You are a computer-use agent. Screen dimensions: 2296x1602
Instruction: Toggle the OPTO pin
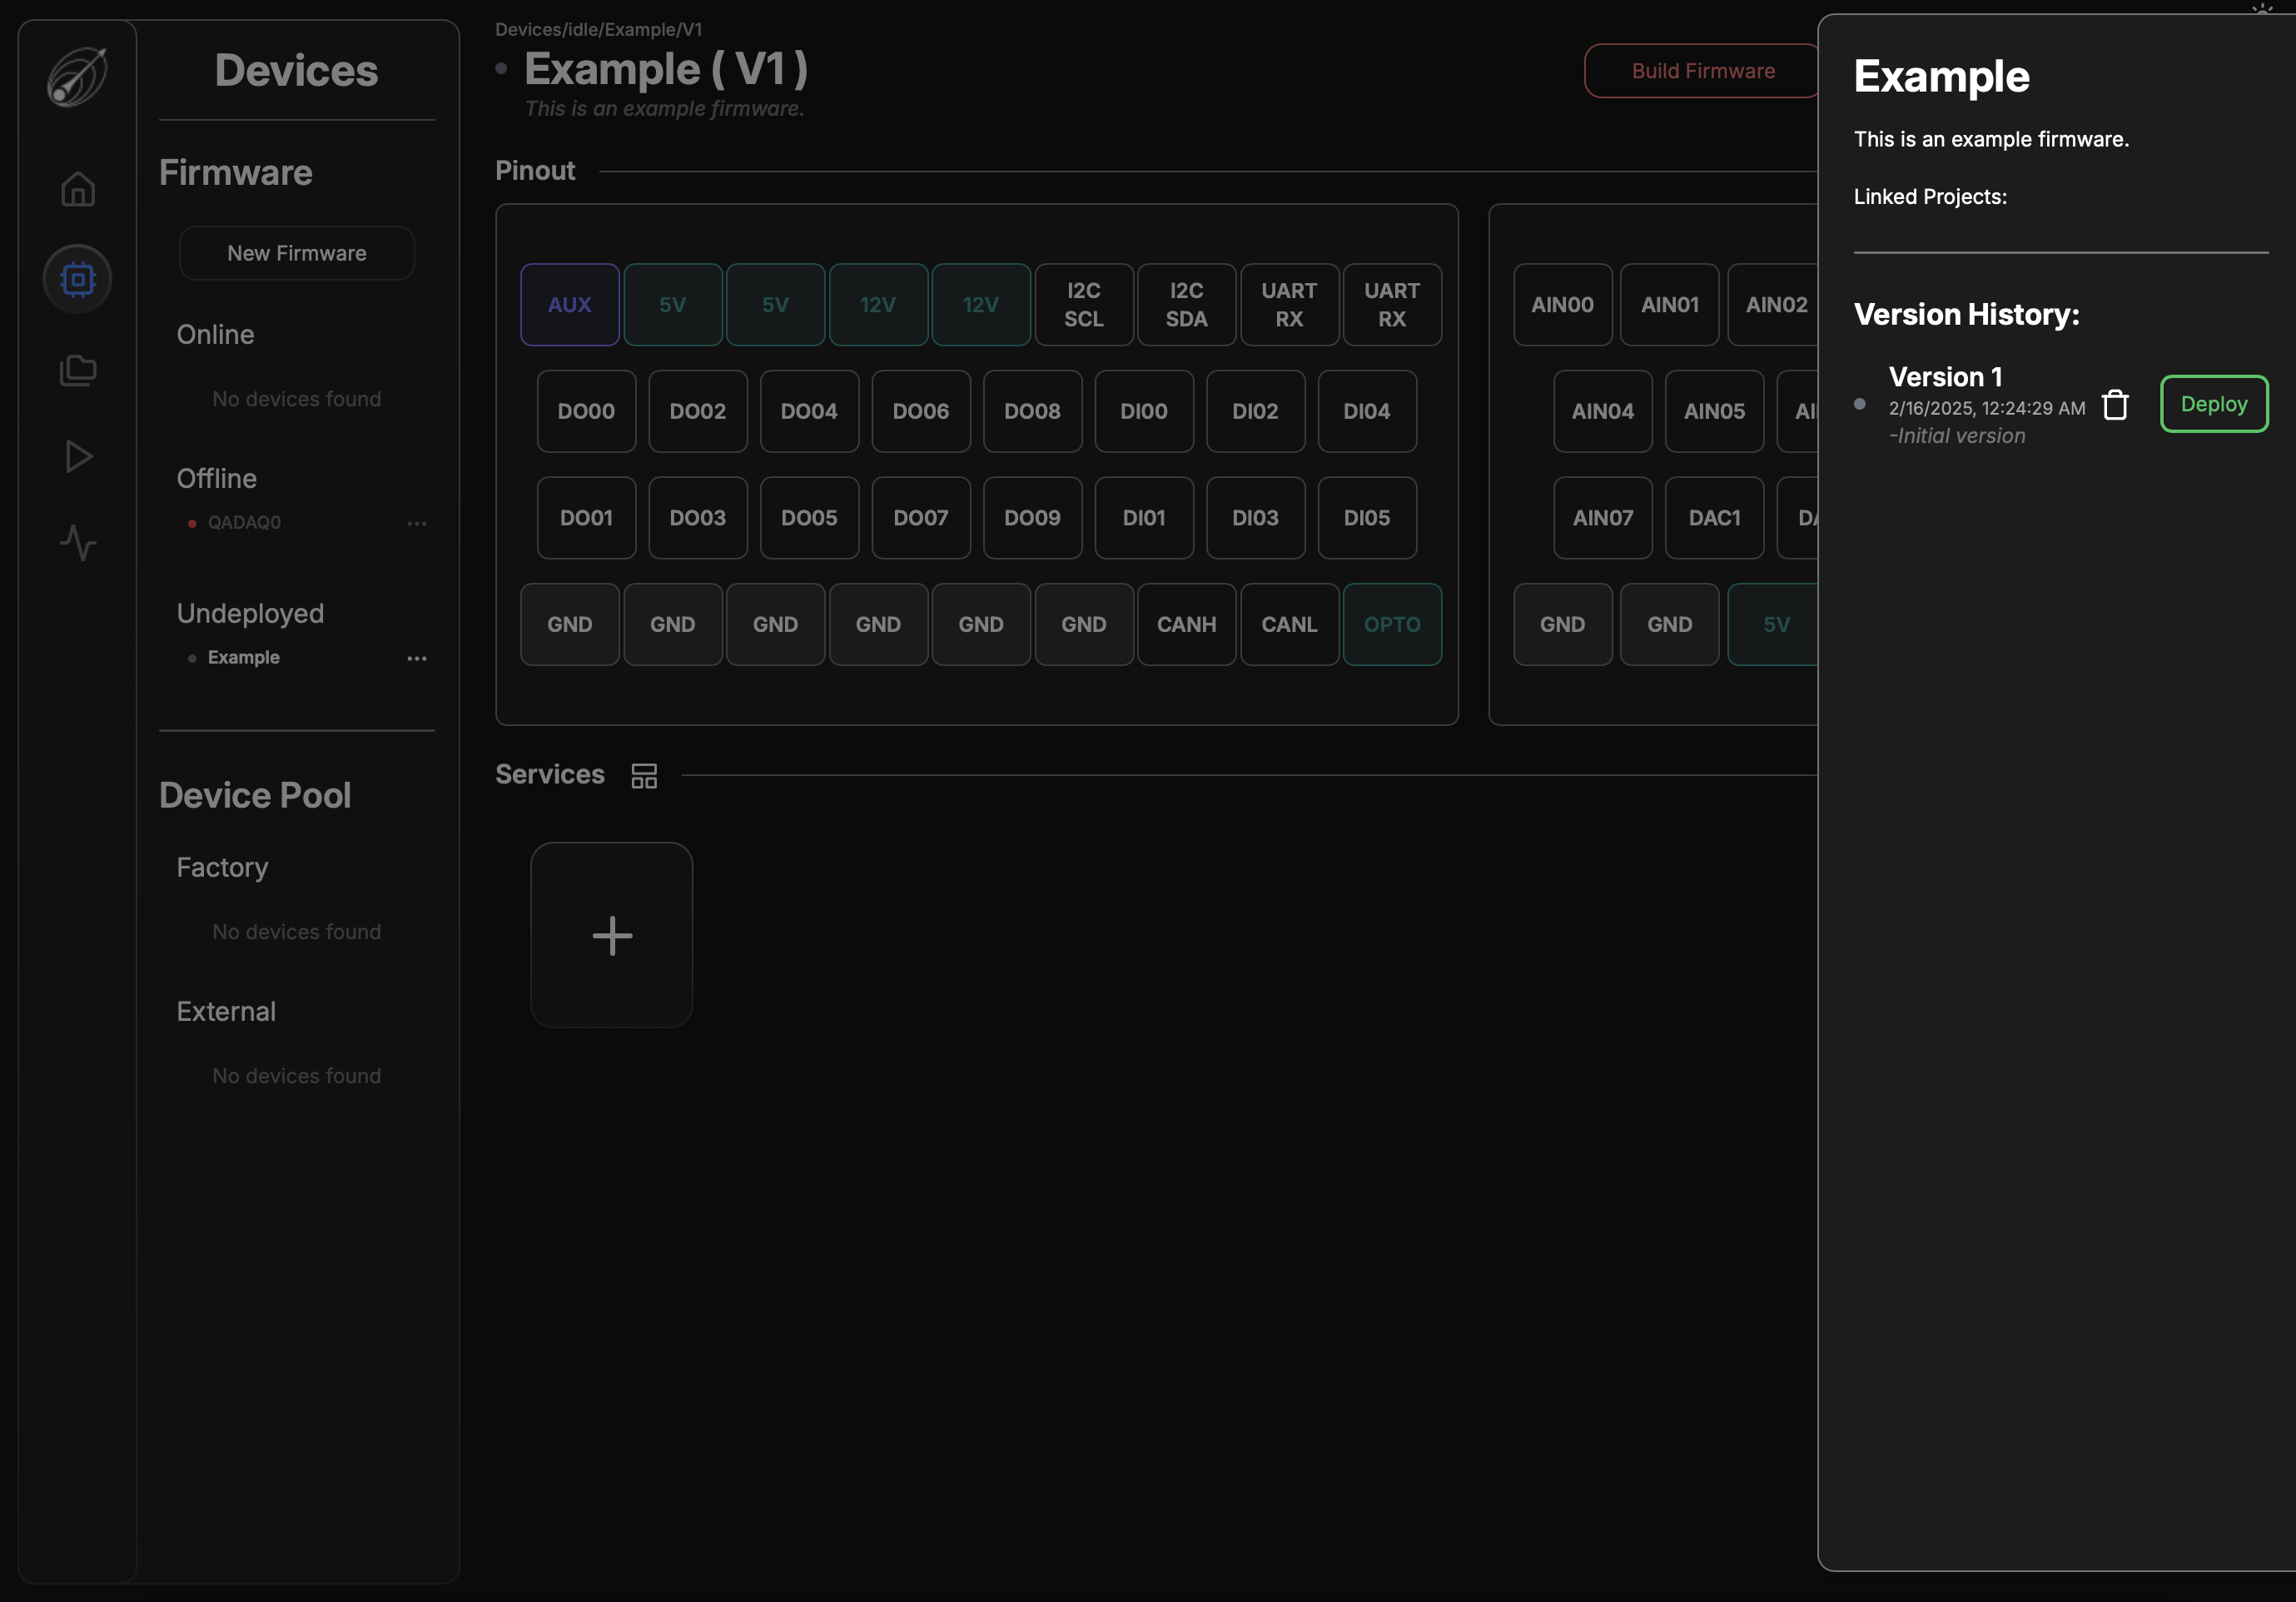click(x=1391, y=624)
